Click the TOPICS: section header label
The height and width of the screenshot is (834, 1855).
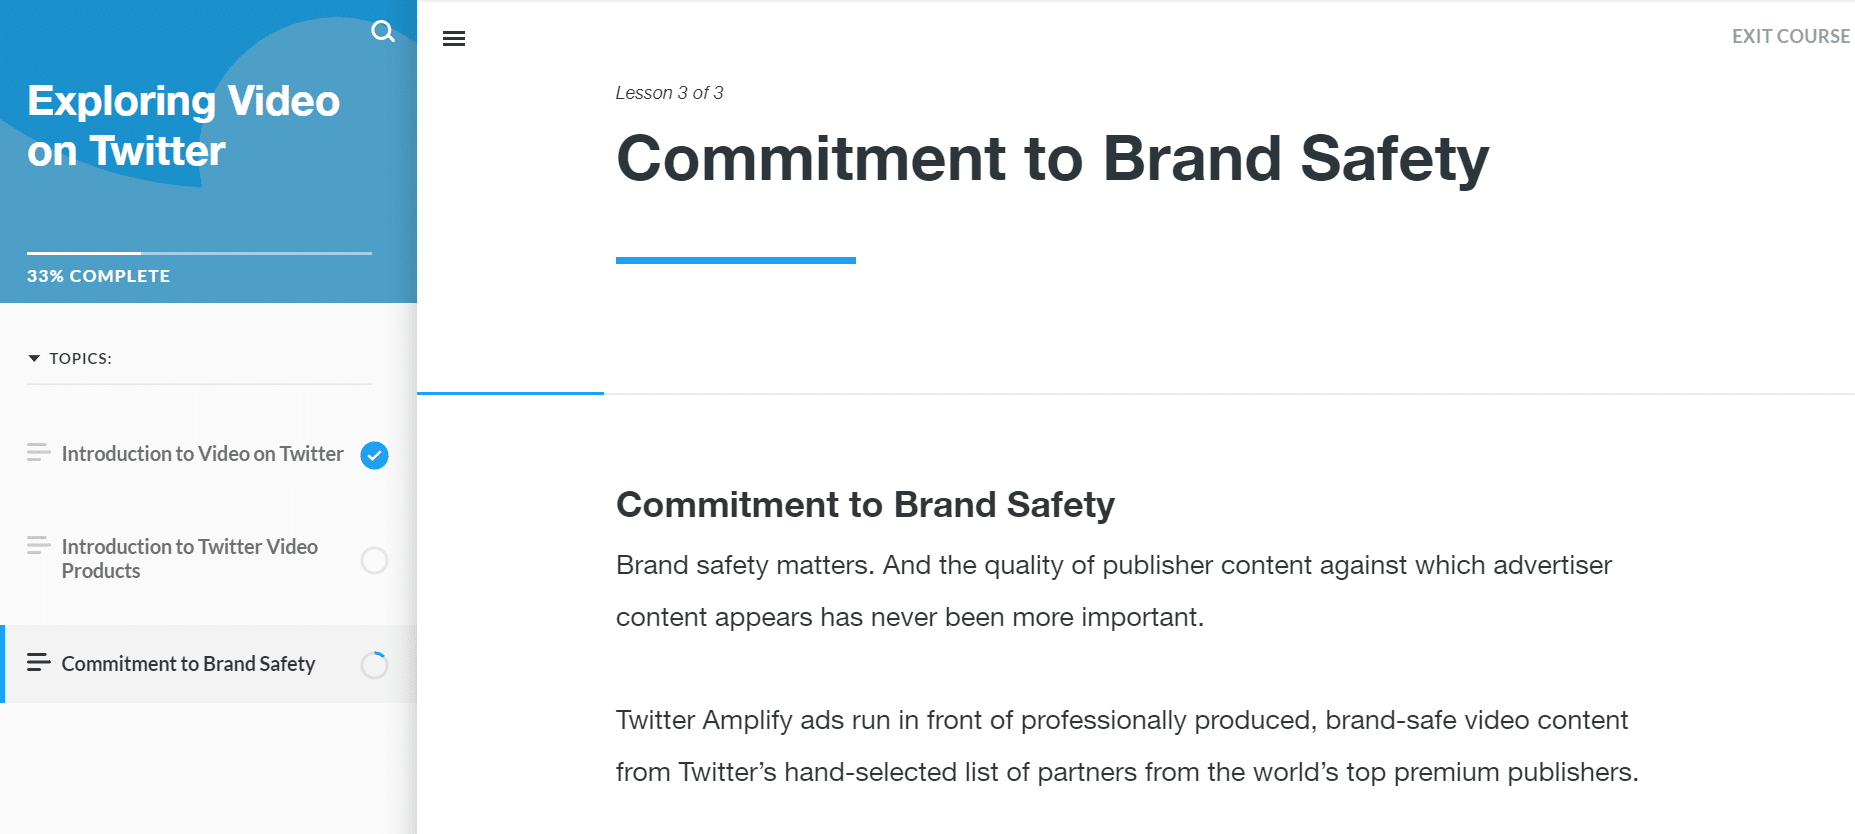tap(81, 358)
